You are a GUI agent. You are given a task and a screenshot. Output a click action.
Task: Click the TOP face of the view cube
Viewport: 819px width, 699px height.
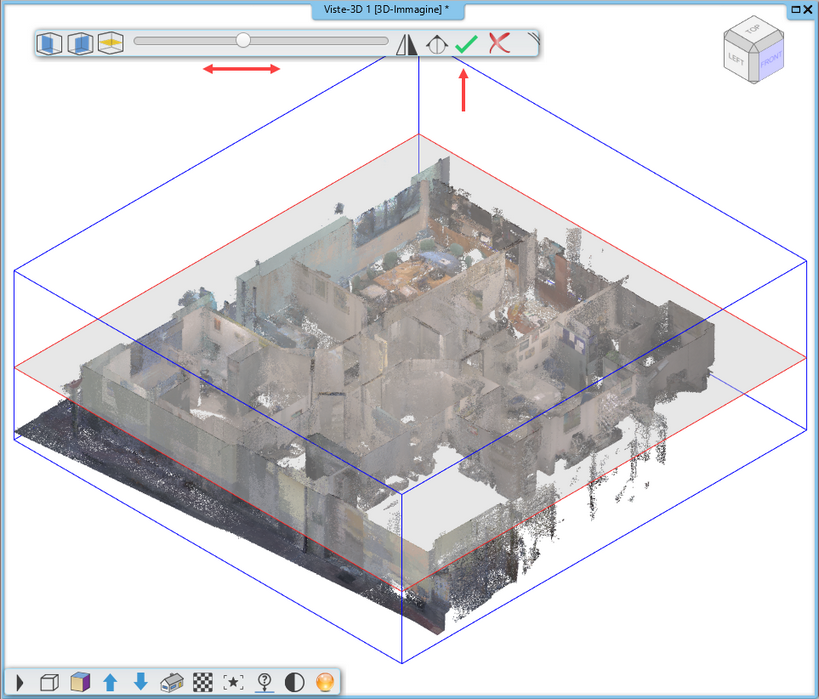(753, 29)
